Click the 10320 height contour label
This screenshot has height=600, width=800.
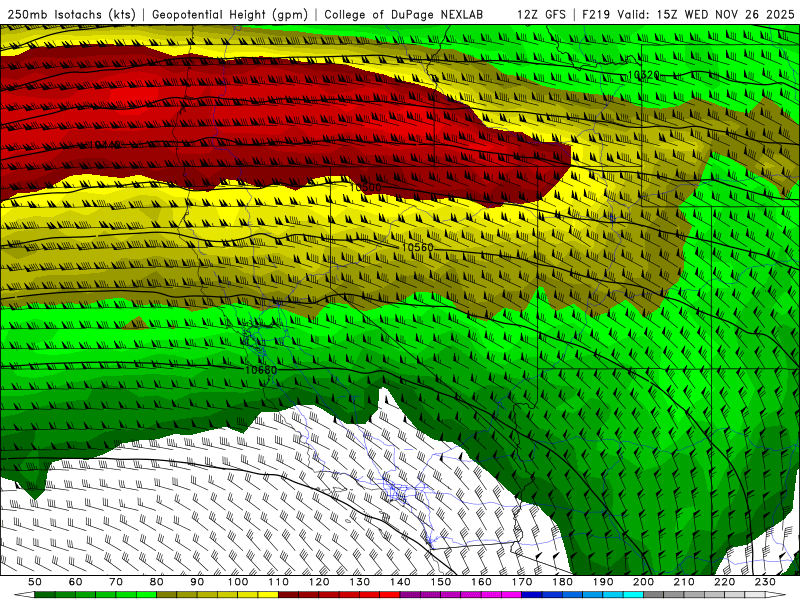(x=643, y=75)
